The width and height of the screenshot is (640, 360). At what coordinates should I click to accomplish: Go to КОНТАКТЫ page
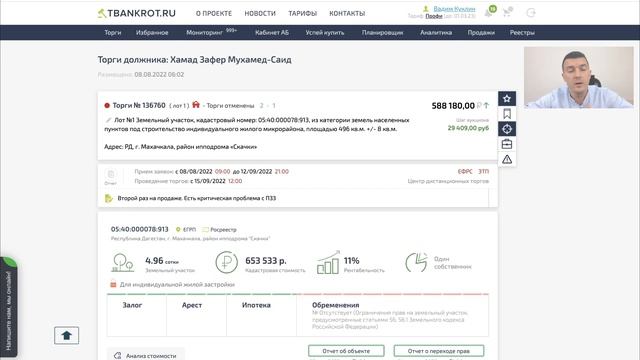pyautogui.click(x=347, y=13)
